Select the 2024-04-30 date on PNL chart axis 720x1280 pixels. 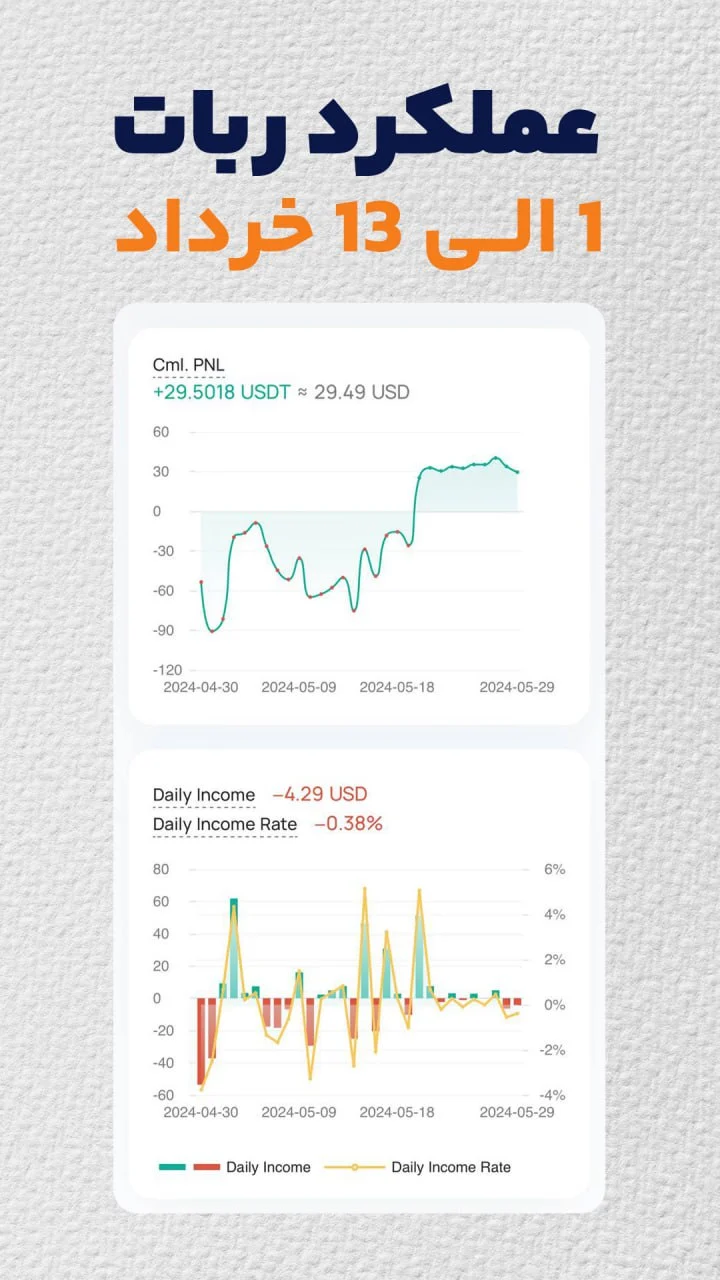point(201,687)
